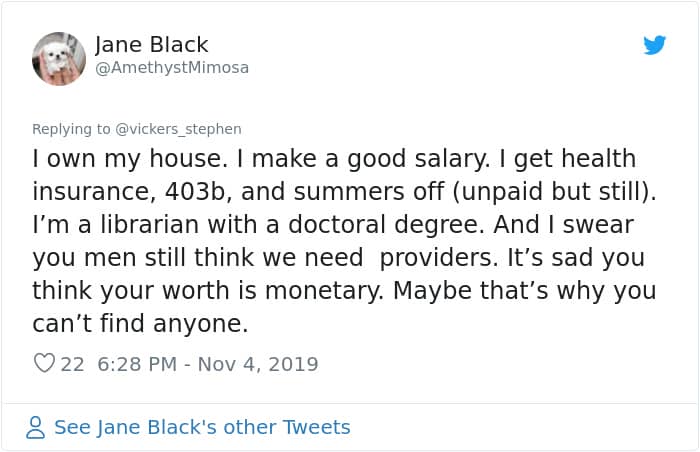
Task: Click the "I own my house" sentence
Action: (x=126, y=160)
